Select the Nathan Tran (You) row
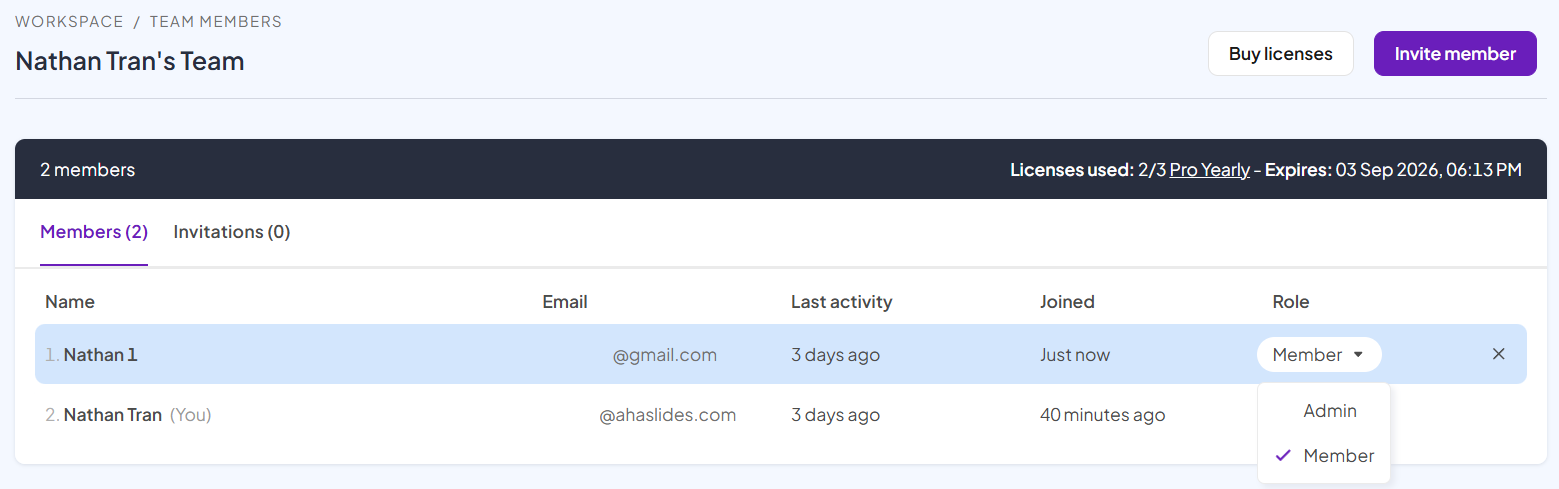 (x=113, y=415)
